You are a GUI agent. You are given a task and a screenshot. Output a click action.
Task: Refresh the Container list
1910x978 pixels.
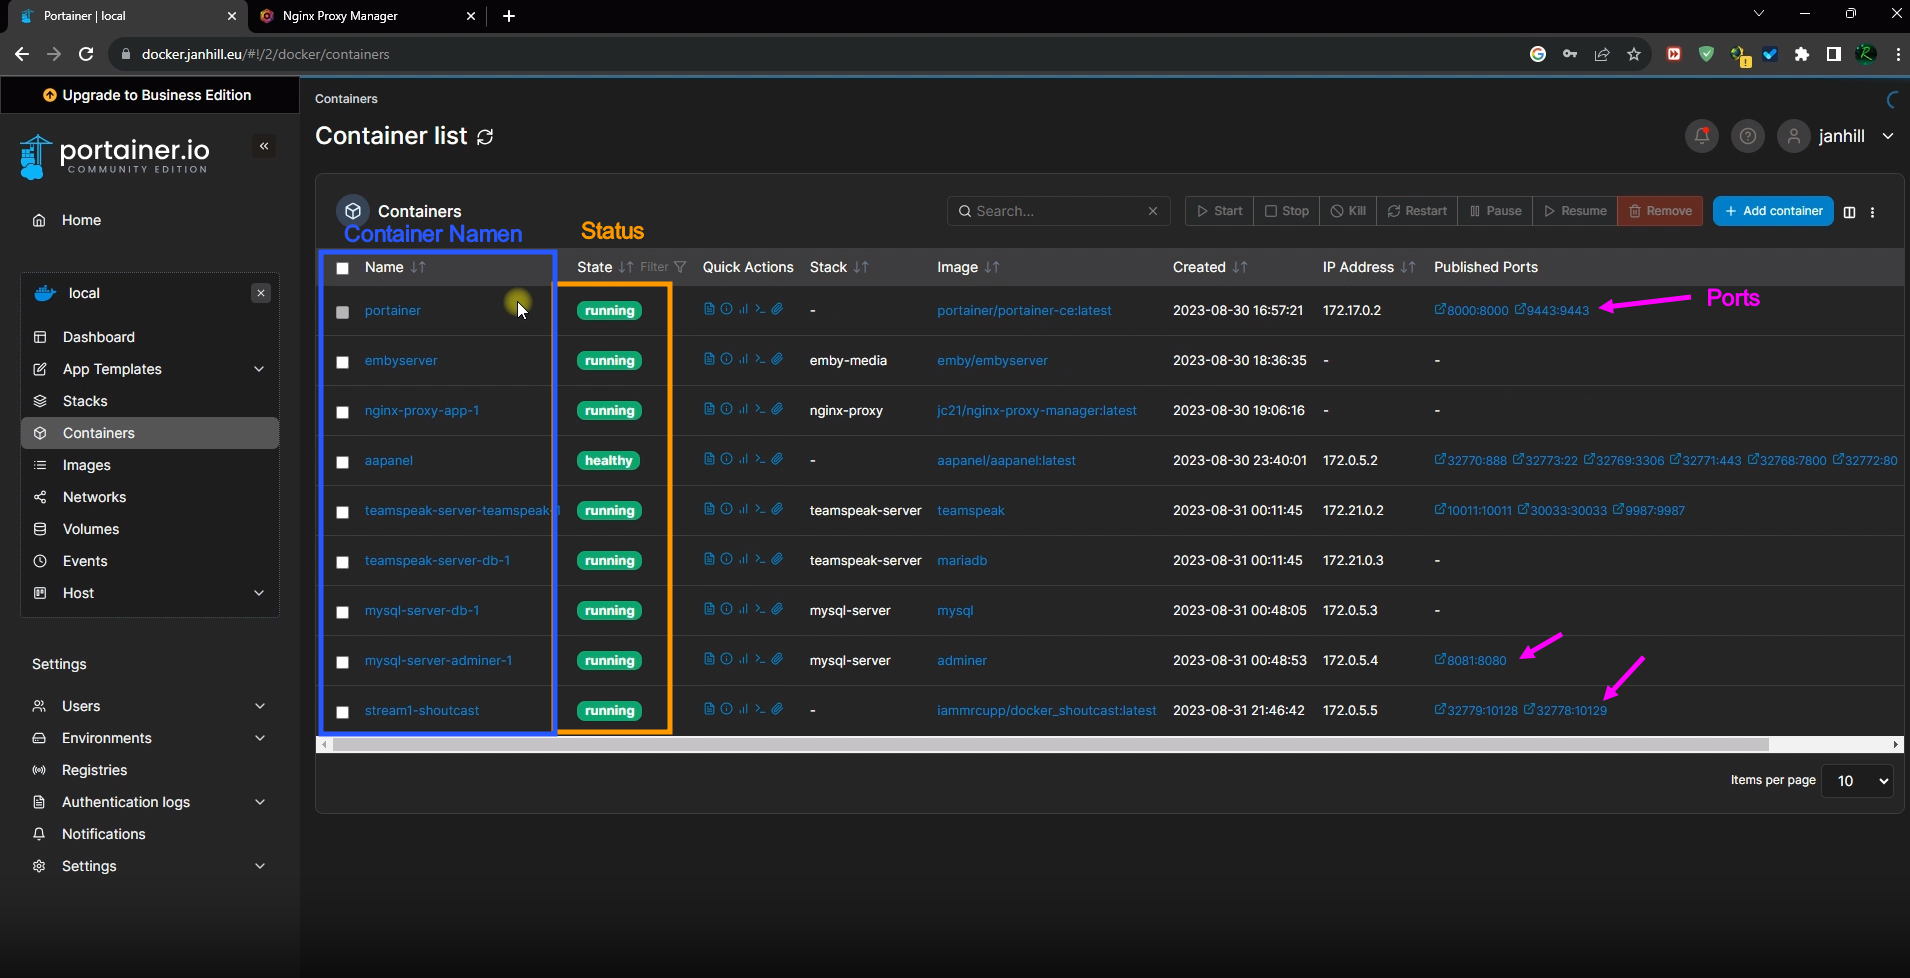(x=485, y=137)
